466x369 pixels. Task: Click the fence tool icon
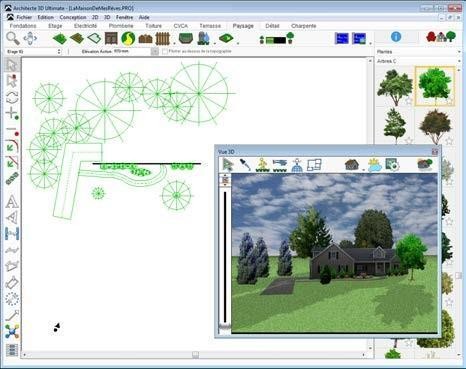tap(163, 39)
